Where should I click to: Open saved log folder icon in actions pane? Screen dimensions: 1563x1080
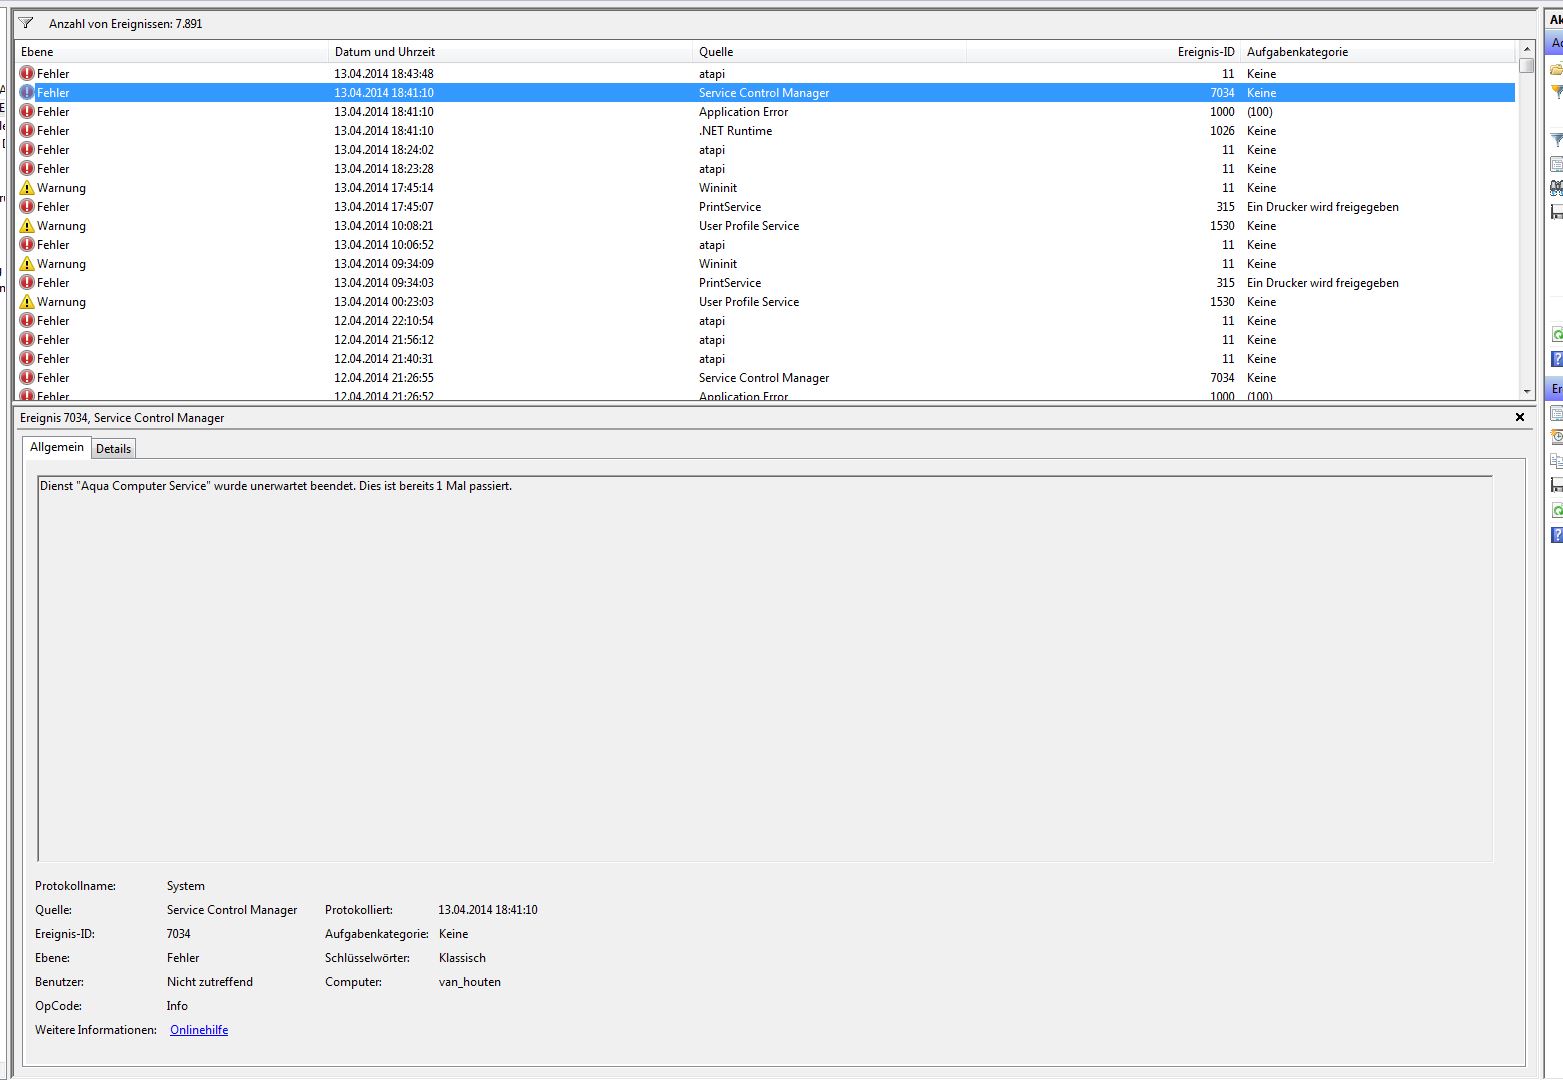point(1556,69)
